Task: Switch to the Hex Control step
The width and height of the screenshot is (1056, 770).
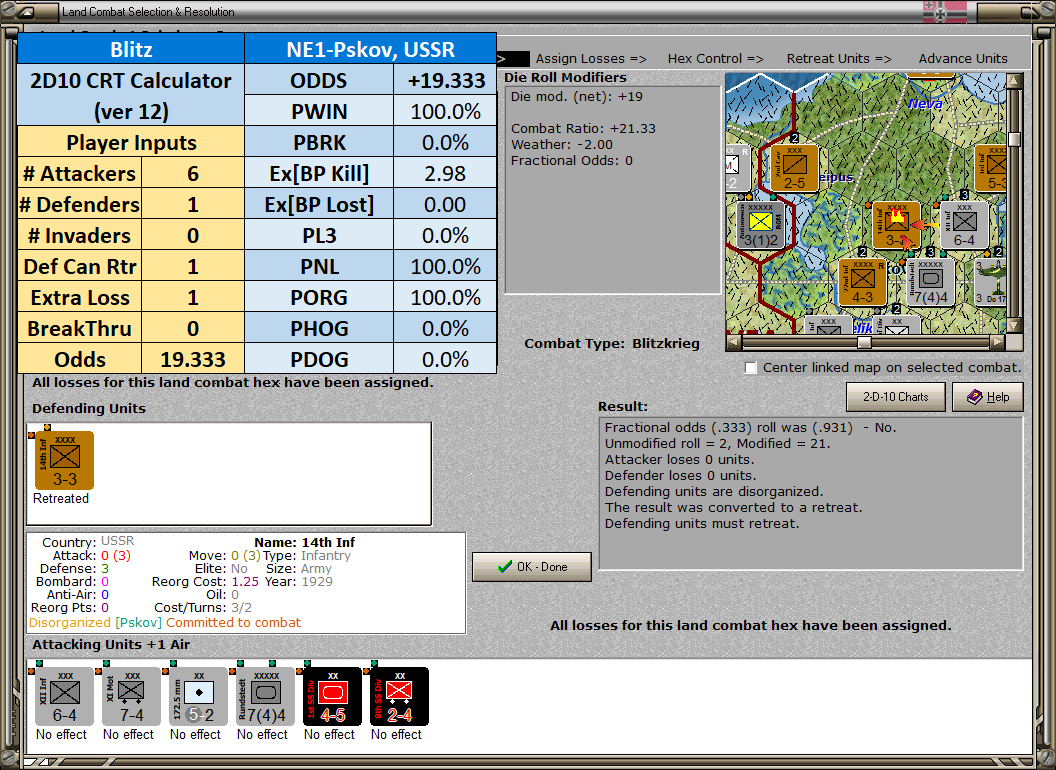Action: pyautogui.click(x=715, y=59)
